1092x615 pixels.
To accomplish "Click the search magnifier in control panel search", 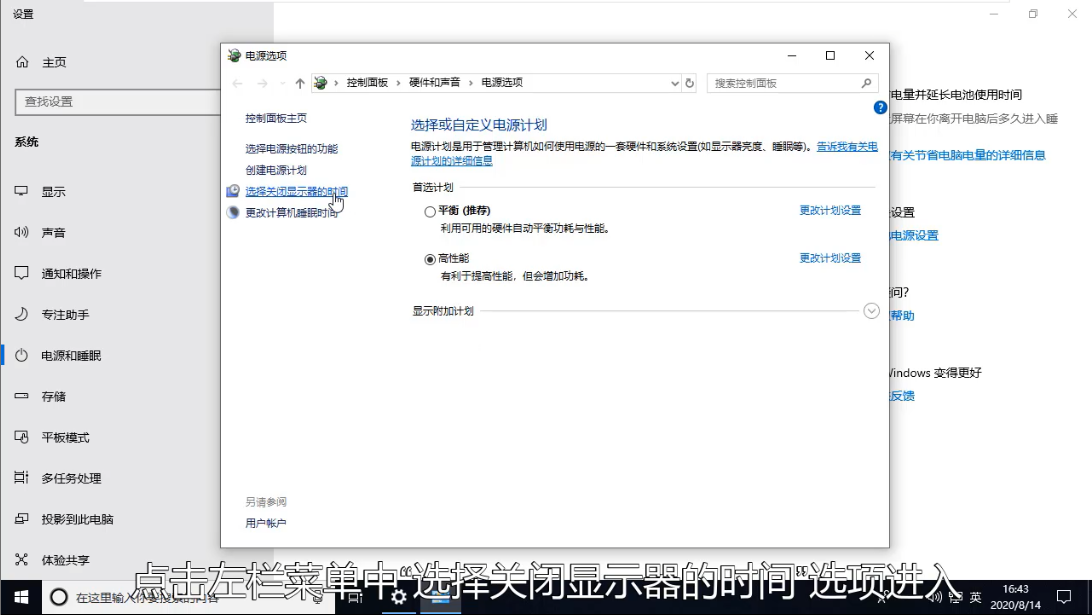I will 867,83.
